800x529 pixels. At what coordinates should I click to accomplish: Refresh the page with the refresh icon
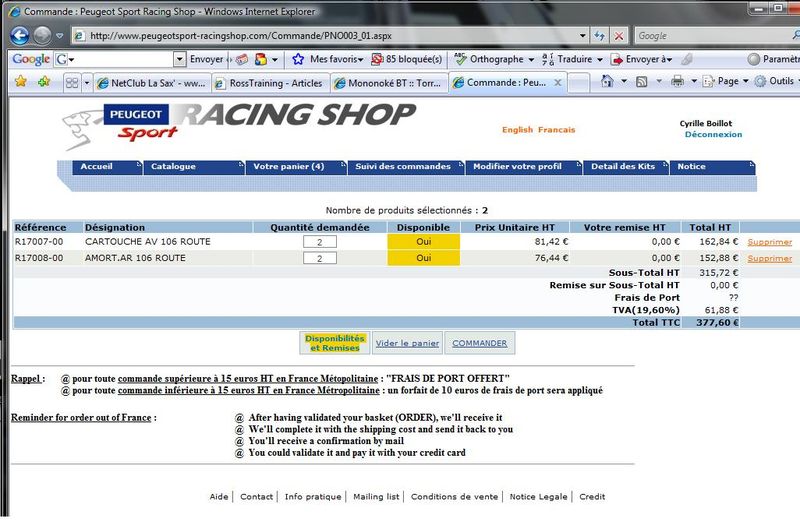pyautogui.click(x=599, y=36)
